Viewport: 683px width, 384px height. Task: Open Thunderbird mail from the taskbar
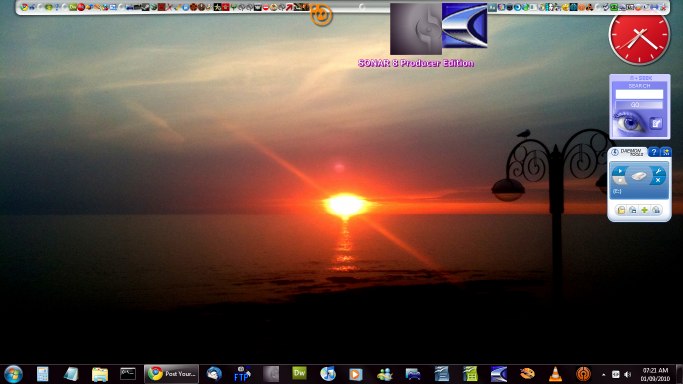(x=214, y=374)
